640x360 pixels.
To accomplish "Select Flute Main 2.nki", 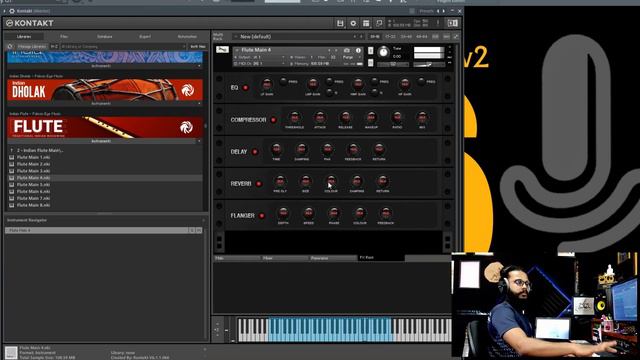I will point(105,164).
